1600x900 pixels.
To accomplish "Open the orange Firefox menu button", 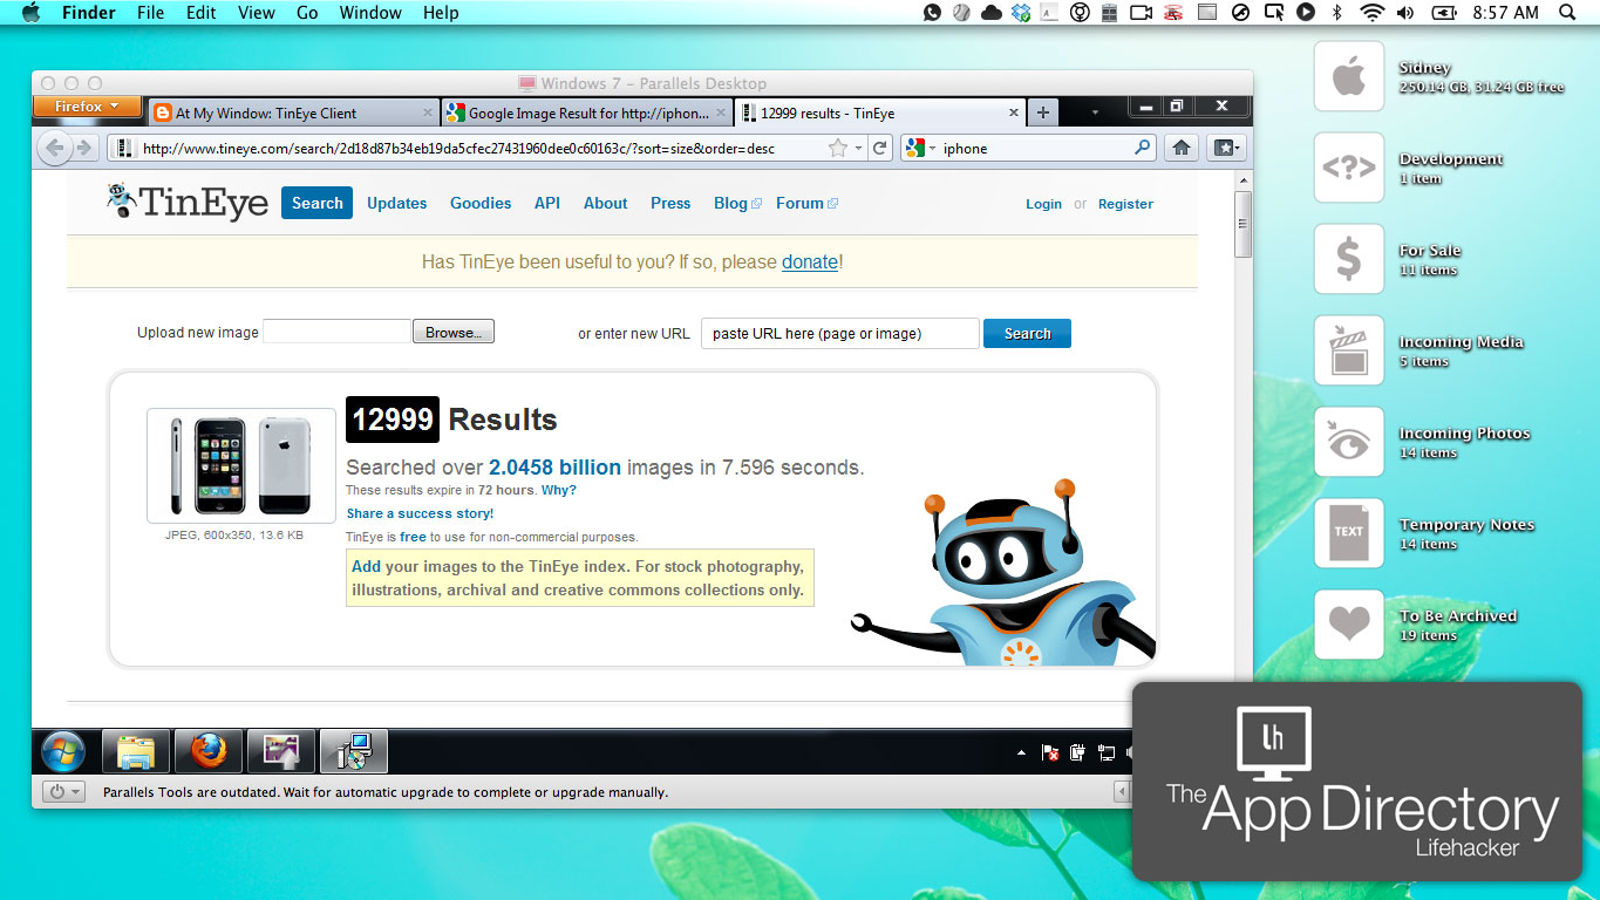I will (87, 106).
